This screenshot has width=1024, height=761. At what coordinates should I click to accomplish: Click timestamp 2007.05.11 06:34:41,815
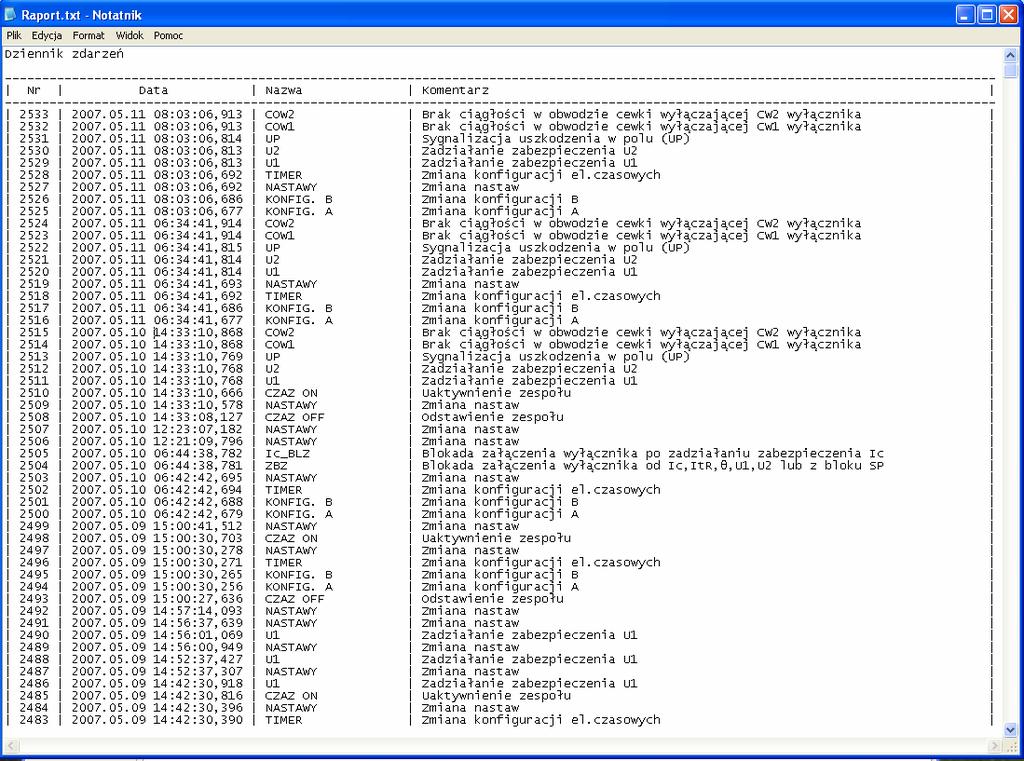coord(157,248)
